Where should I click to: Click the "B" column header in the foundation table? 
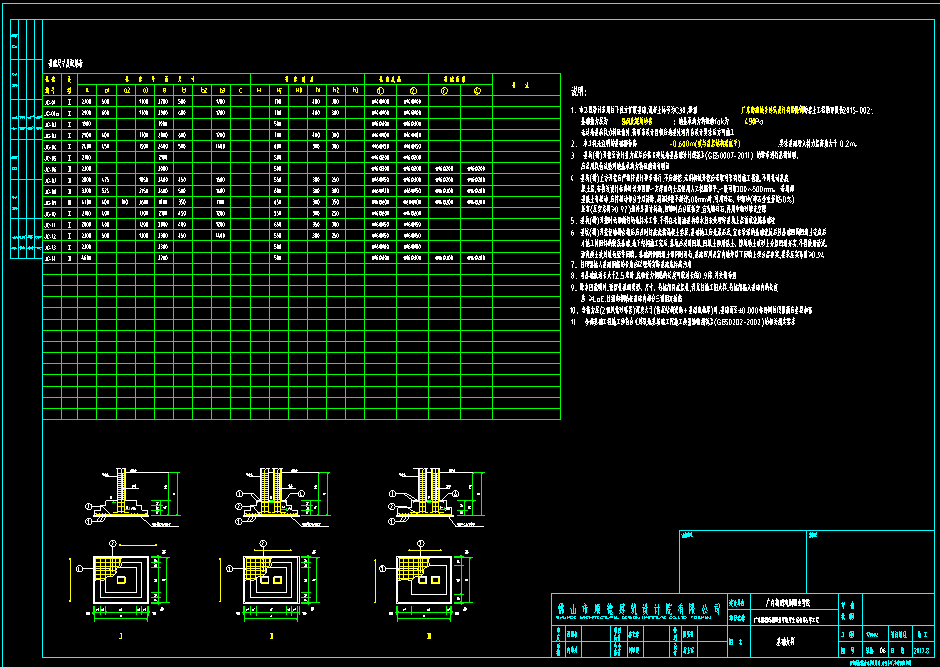pos(164,90)
